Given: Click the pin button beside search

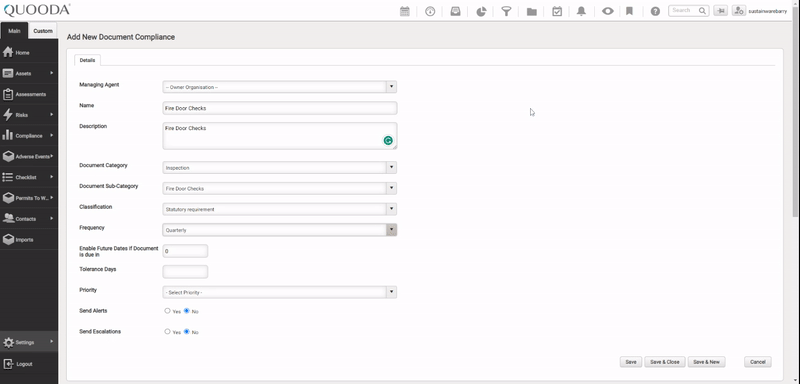Looking at the screenshot, I should click(720, 11).
